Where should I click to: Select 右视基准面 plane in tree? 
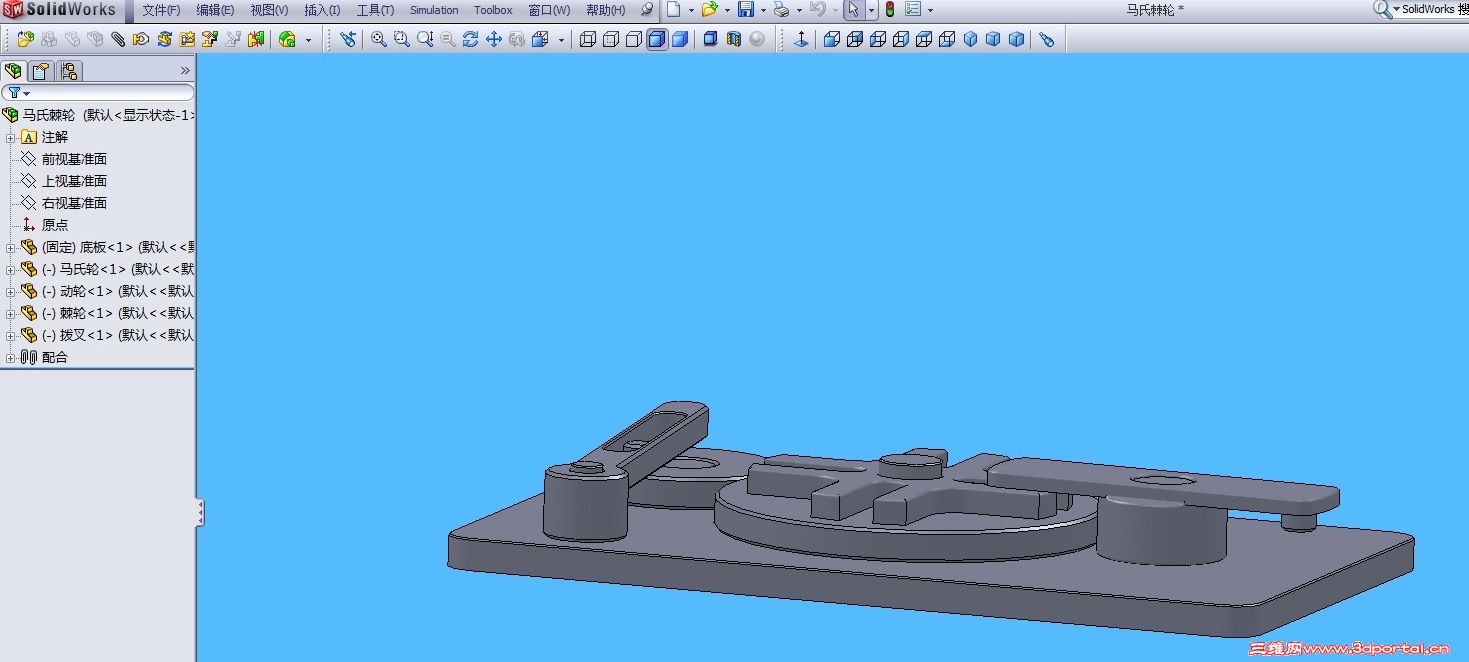(x=74, y=203)
